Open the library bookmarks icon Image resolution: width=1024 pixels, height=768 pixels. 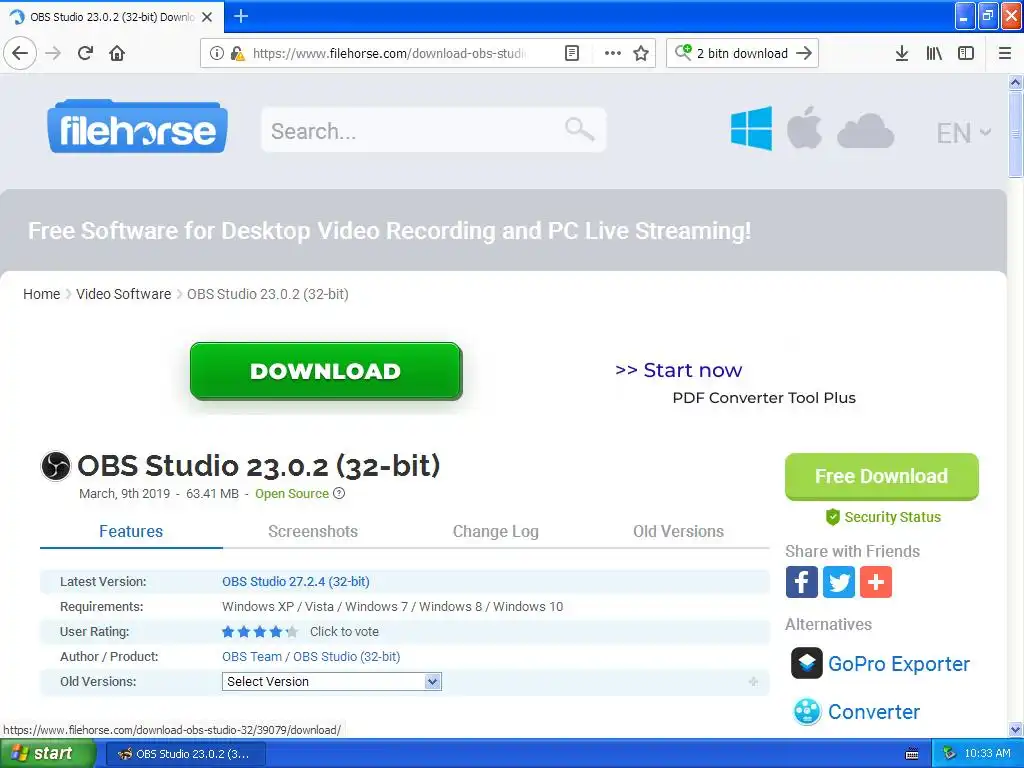pos(934,53)
